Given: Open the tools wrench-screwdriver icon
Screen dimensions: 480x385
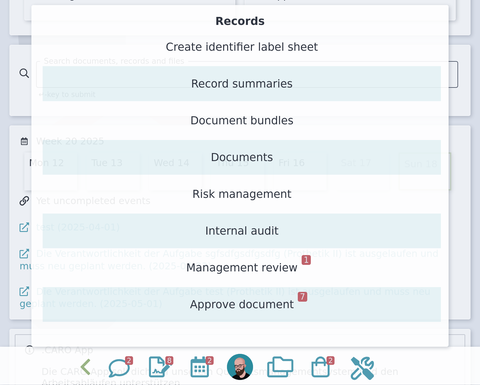Looking at the screenshot, I should pyautogui.click(x=362, y=368).
